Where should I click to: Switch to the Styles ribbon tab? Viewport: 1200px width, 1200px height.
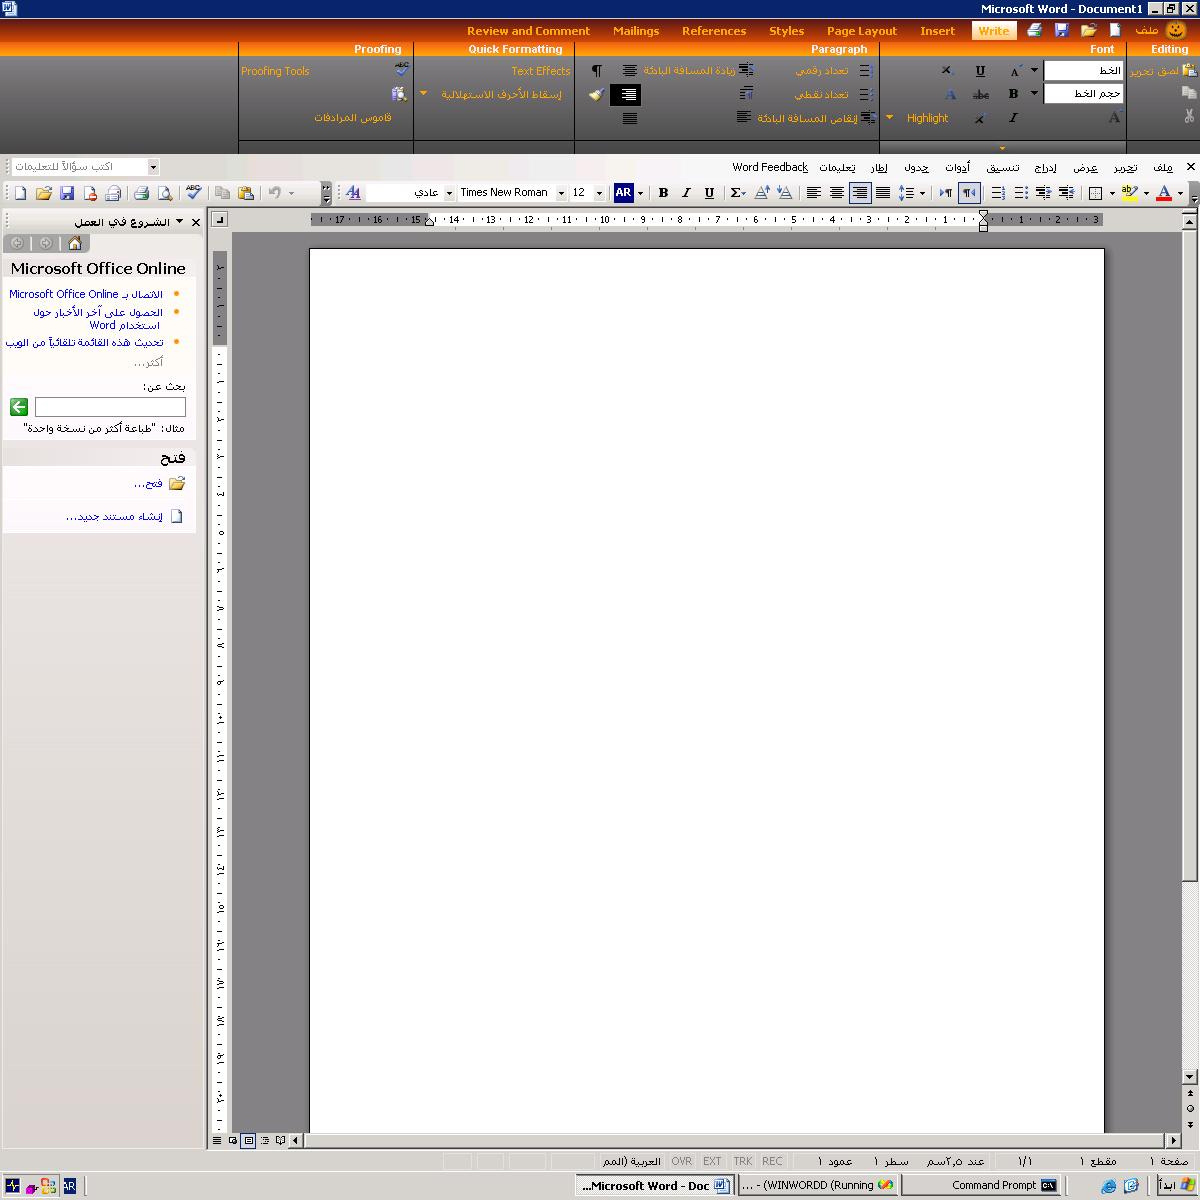tap(786, 31)
